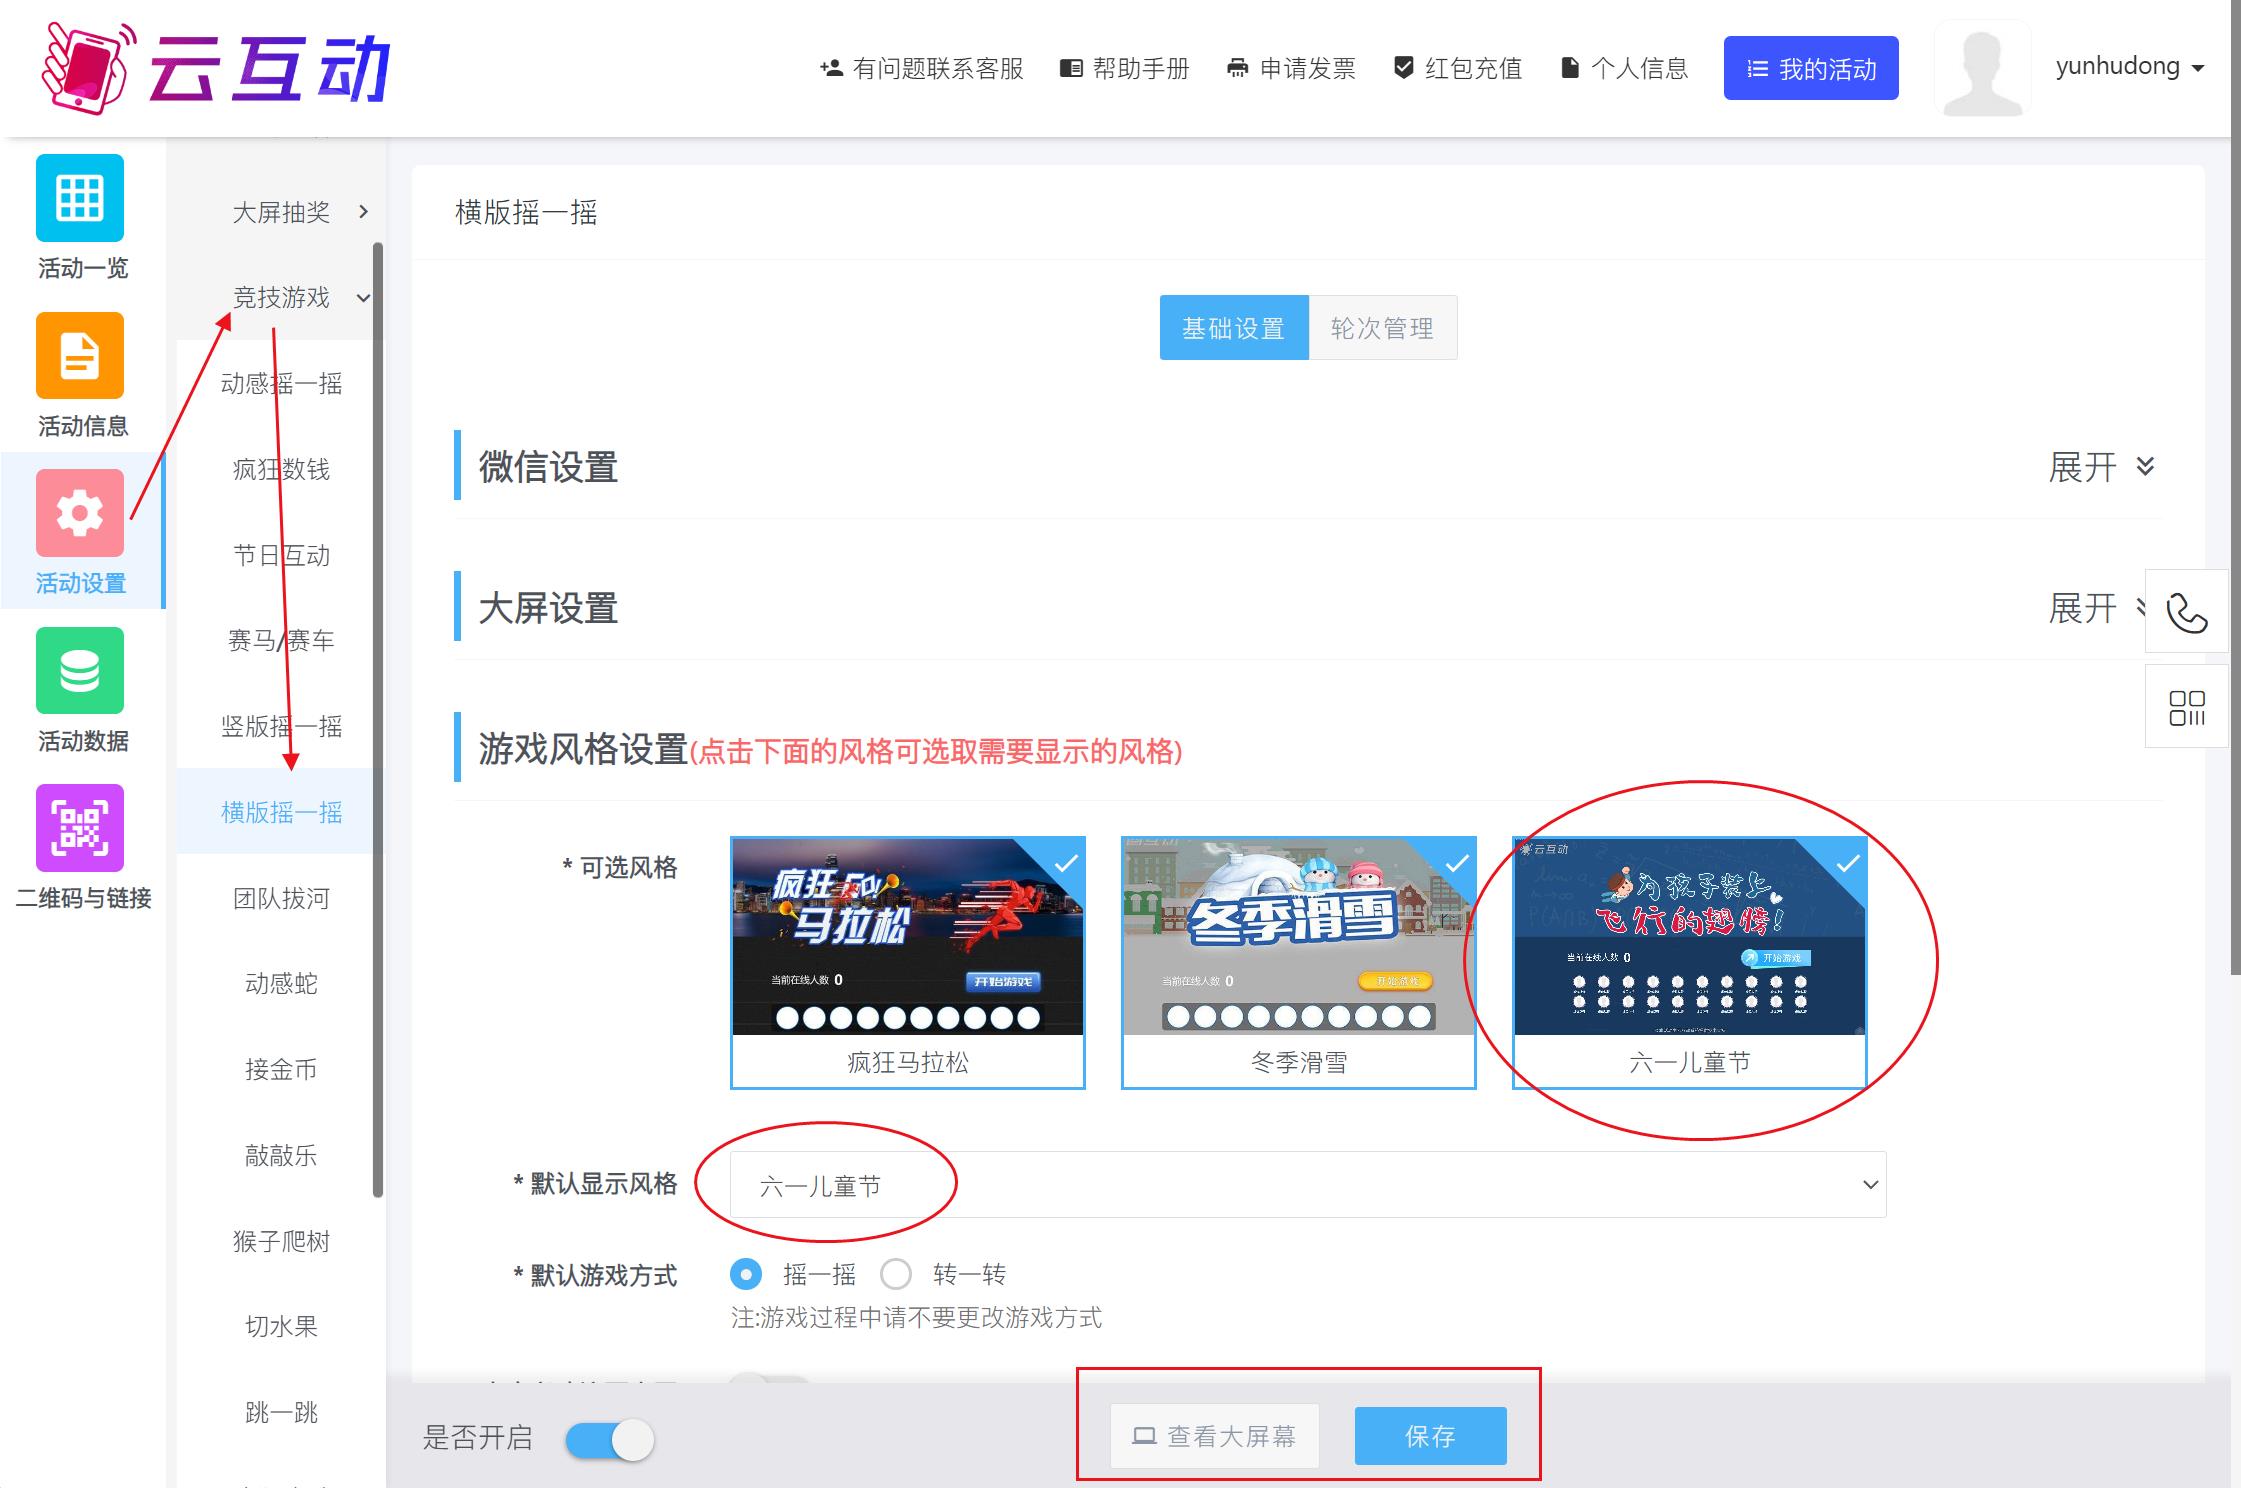This screenshot has width=2241, height=1488.
Task: Click the floating QR code icon
Action: (x=2186, y=707)
